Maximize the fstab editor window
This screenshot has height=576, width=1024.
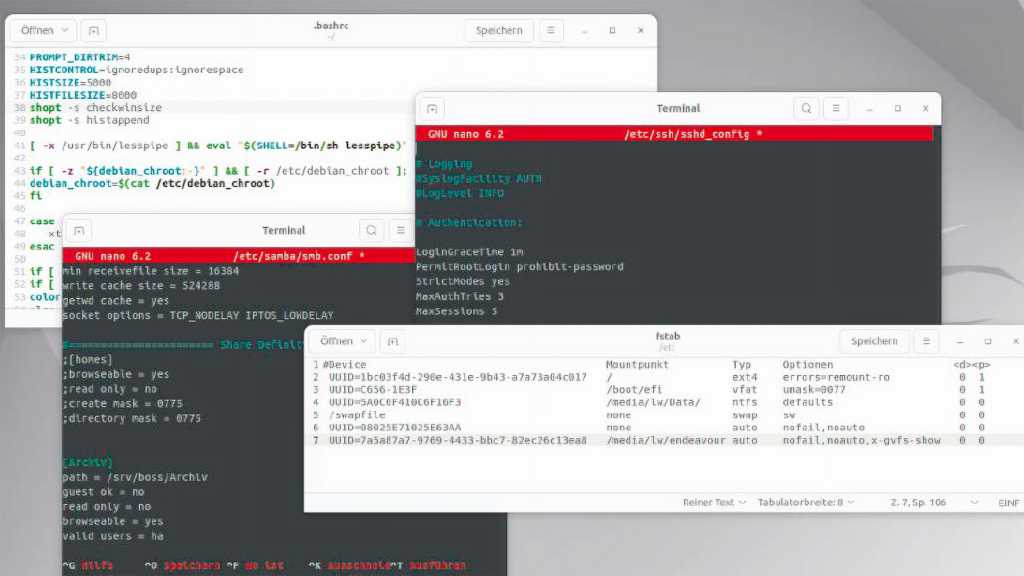(x=987, y=342)
